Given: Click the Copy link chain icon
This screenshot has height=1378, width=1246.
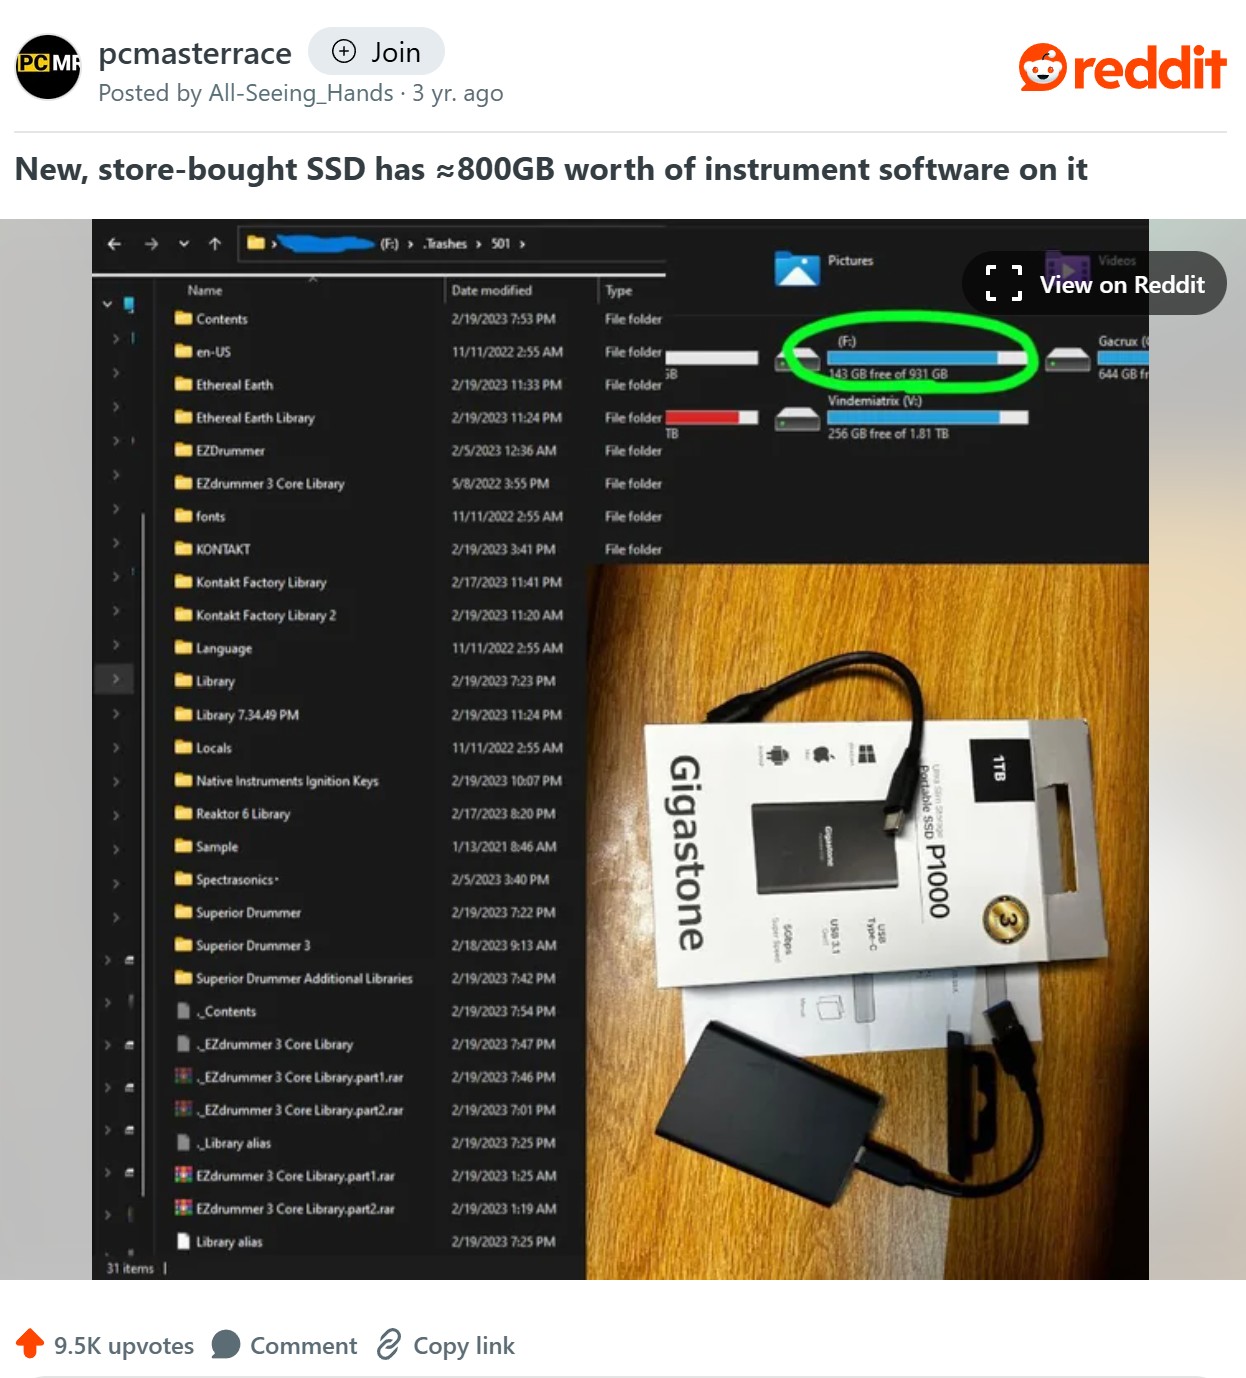Looking at the screenshot, I should [x=389, y=1344].
